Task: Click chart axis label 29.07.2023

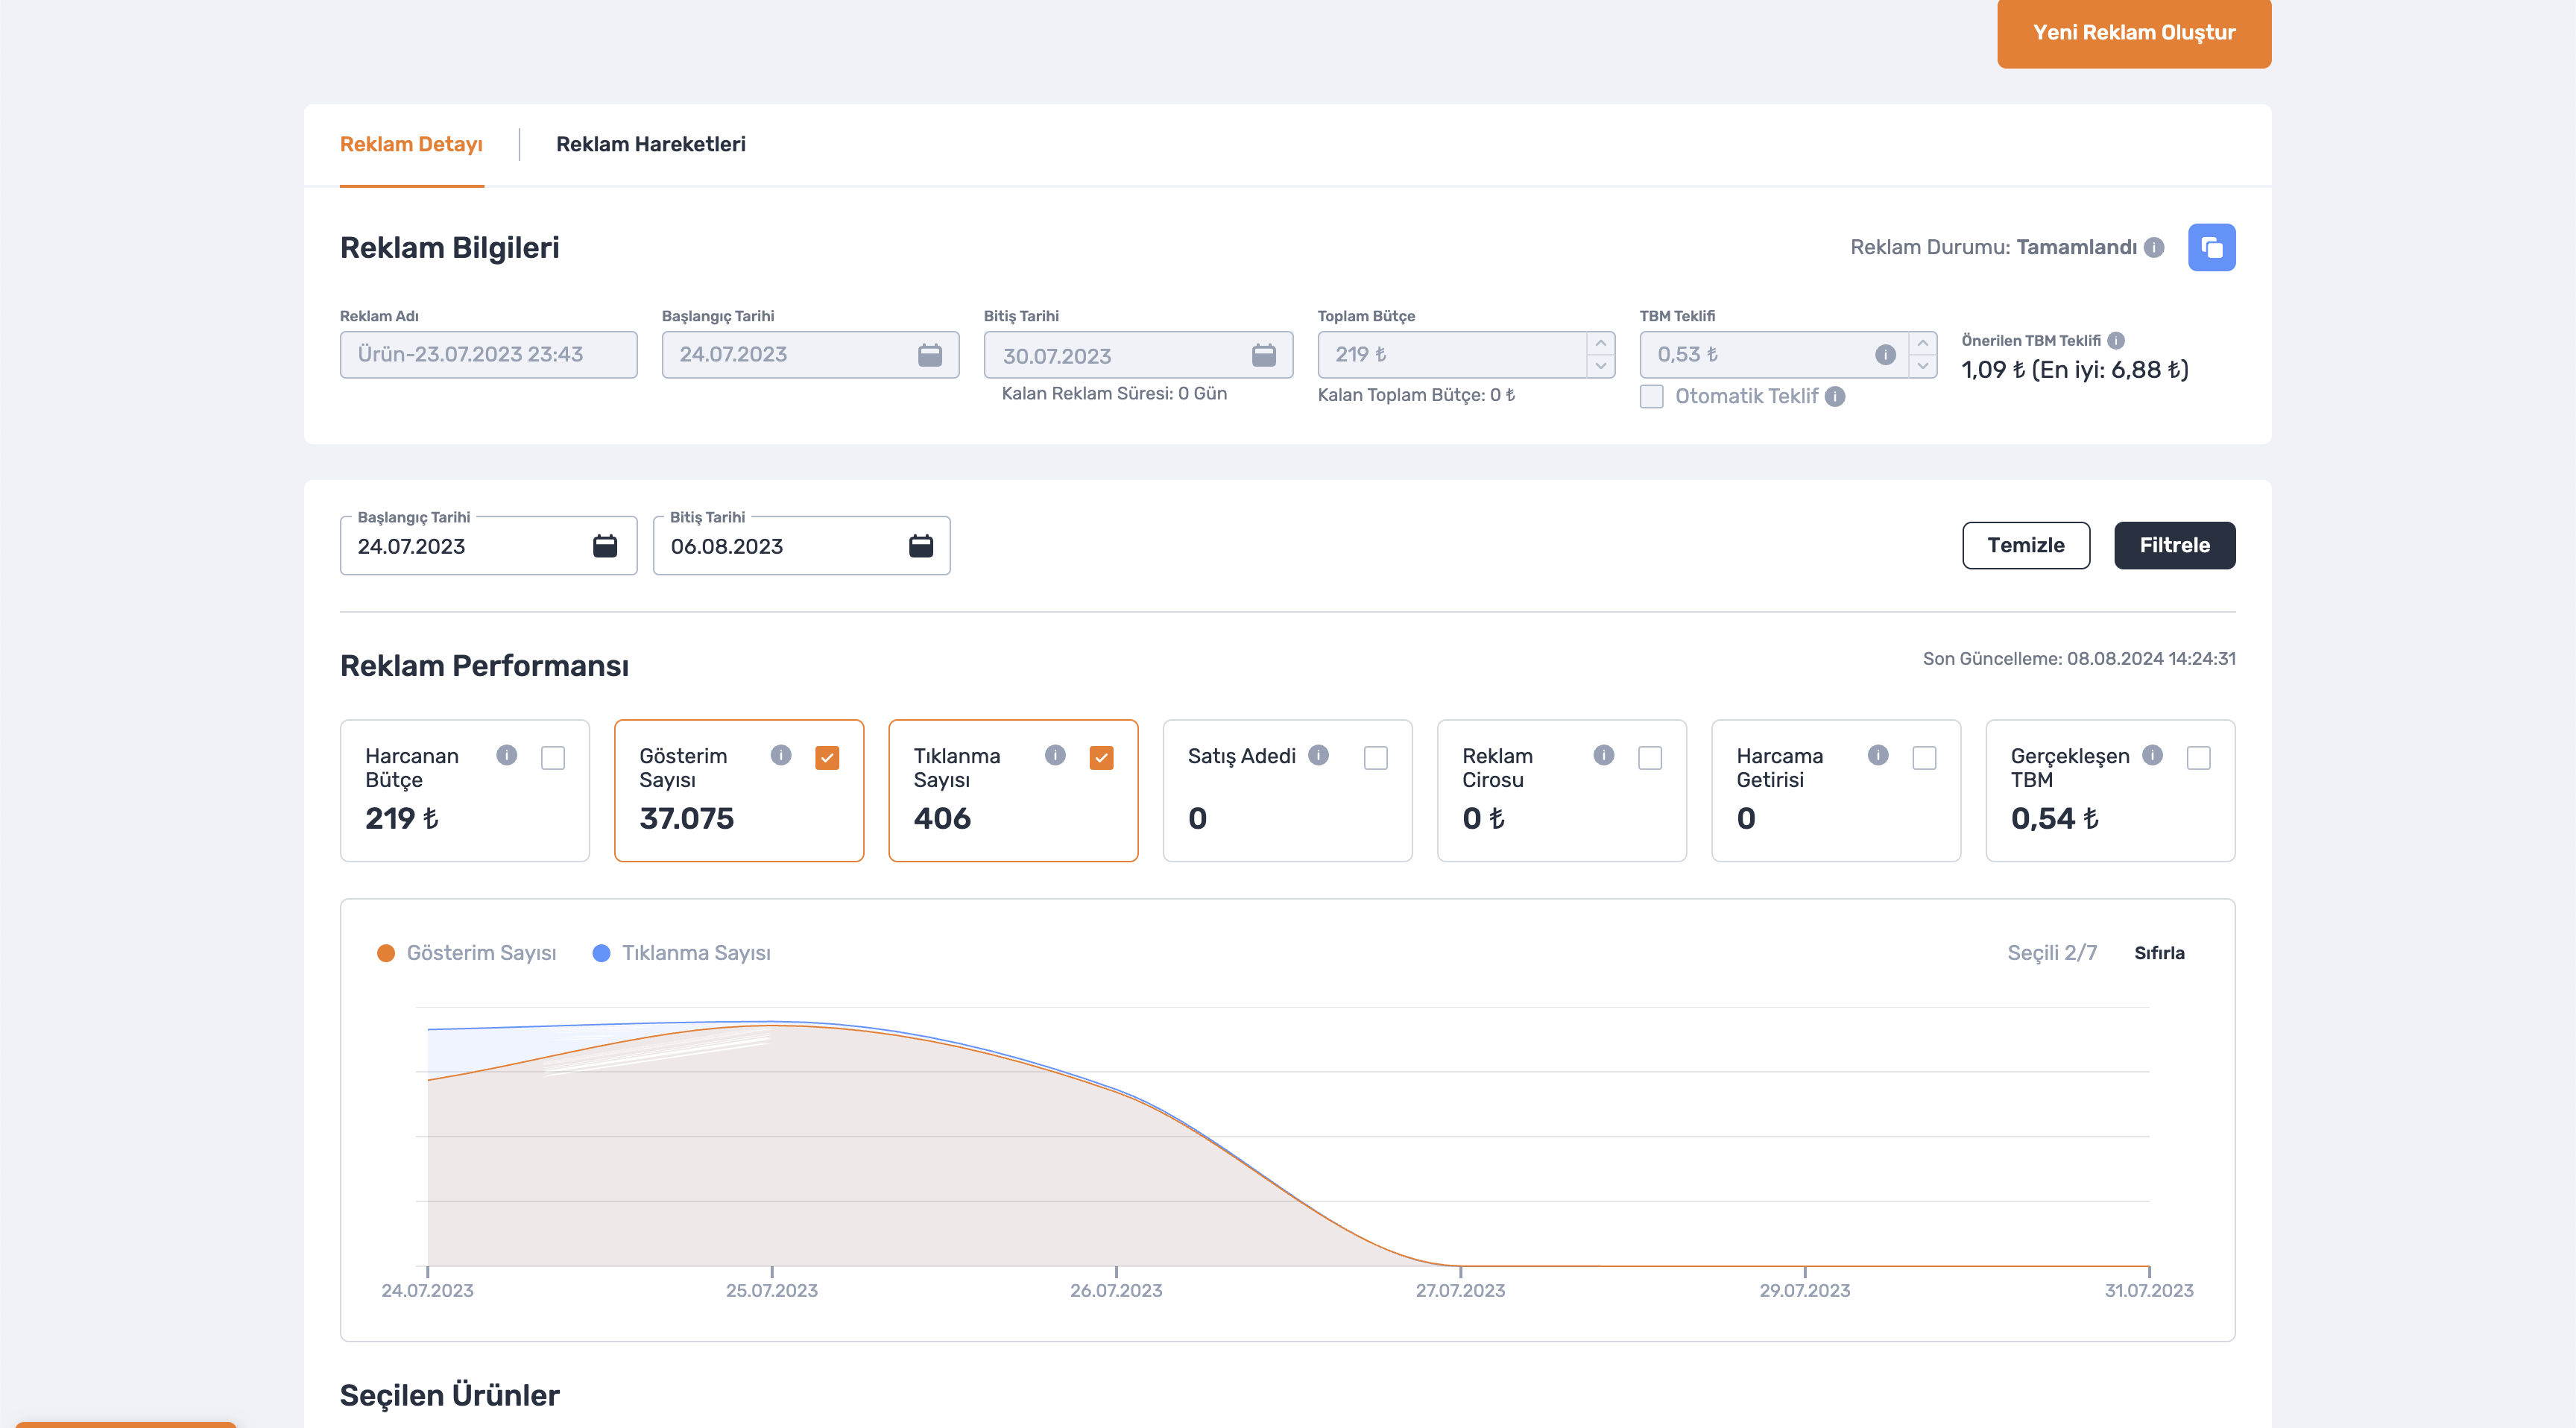Action: point(1805,1290)
